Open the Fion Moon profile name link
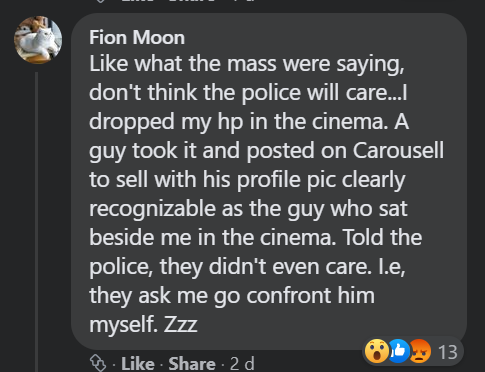This screenshot has height=372, width=485. pyautogui.click(x=137, y=37)
